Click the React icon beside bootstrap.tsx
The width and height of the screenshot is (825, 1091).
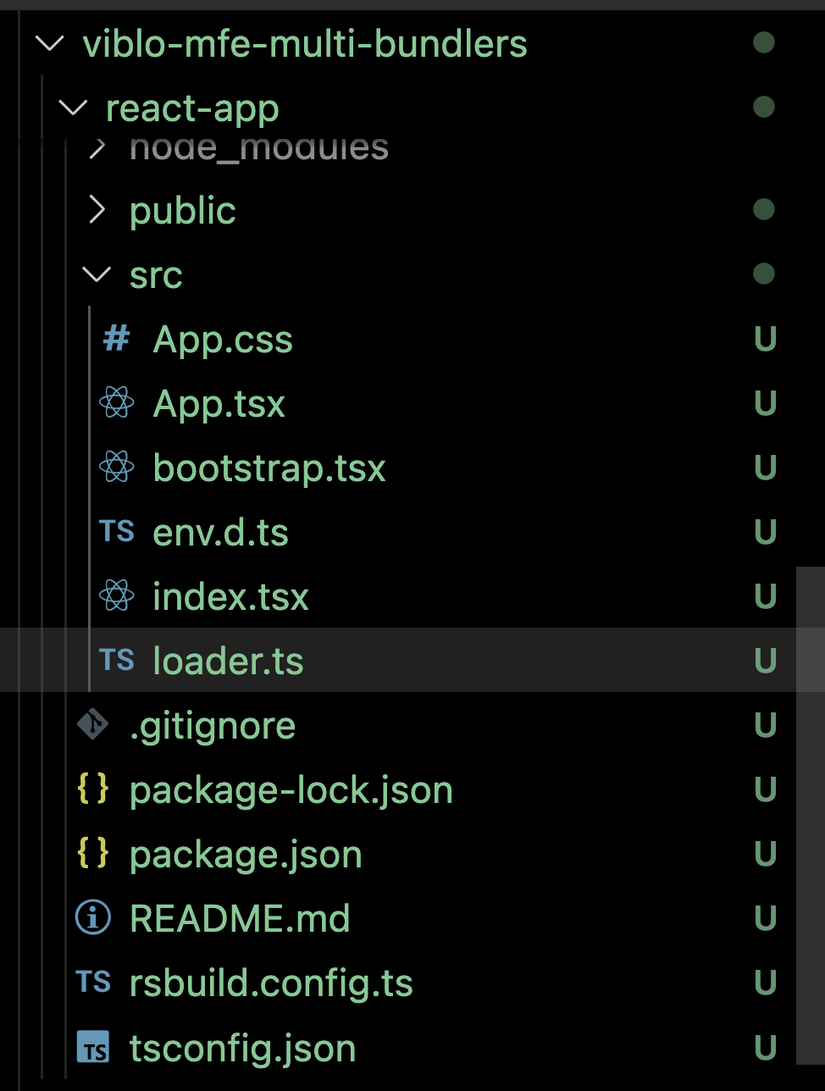pyautogui.click(x=117, y=467)
